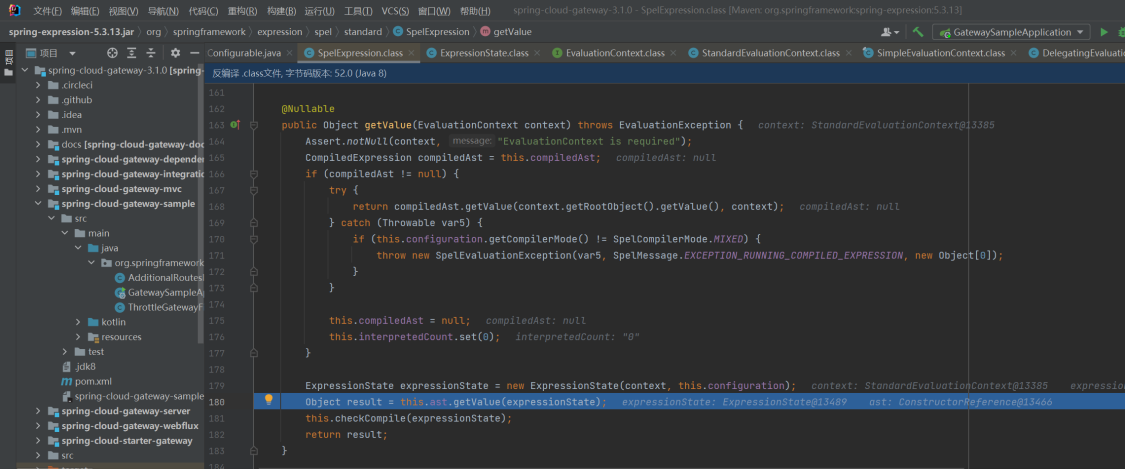Open the 帮助(H) menu
The width and height of the screenshot is (1125, 469).
475,11
